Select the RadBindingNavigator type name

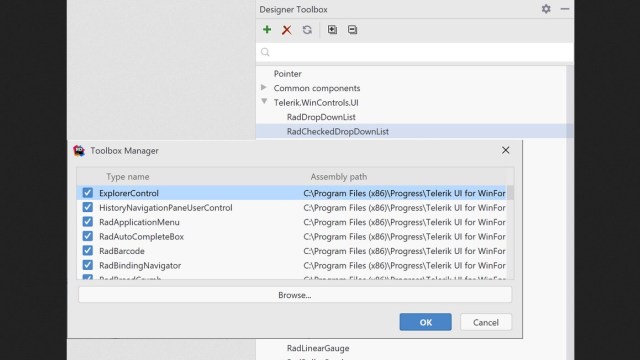pyautogui.click(x=140, y=265)
